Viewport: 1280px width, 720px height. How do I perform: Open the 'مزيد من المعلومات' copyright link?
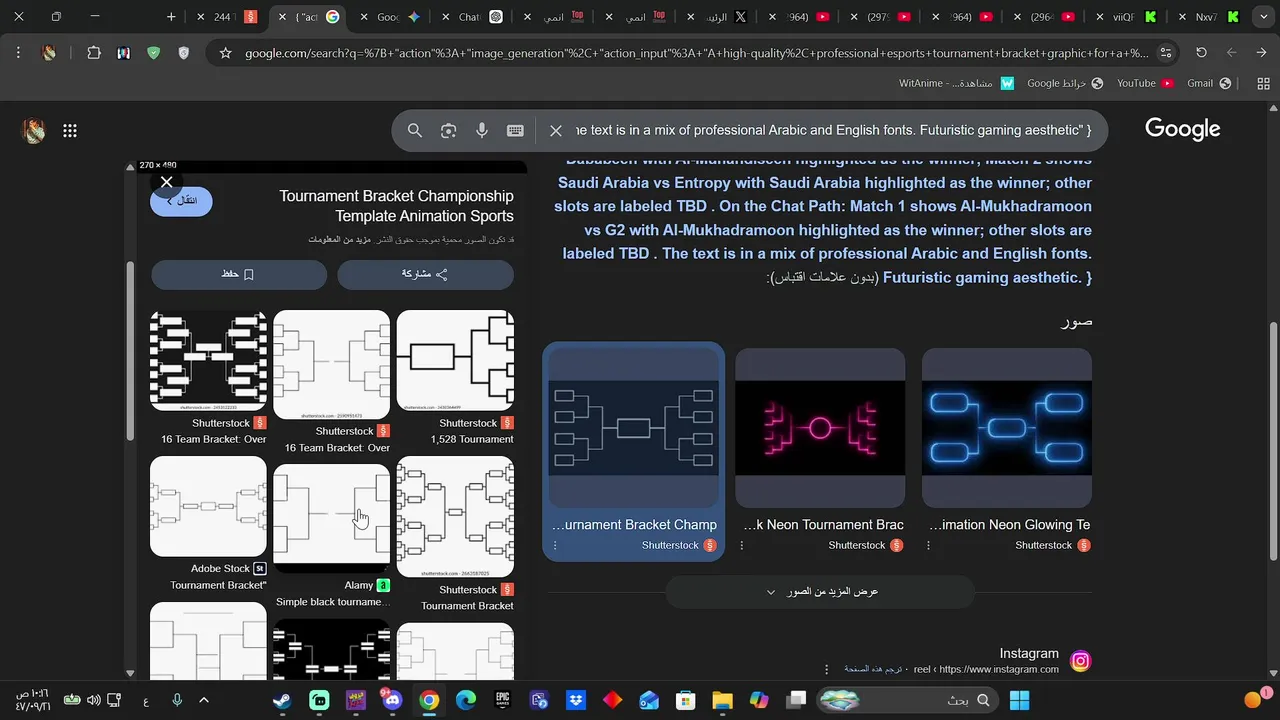(x=340, y=240)
